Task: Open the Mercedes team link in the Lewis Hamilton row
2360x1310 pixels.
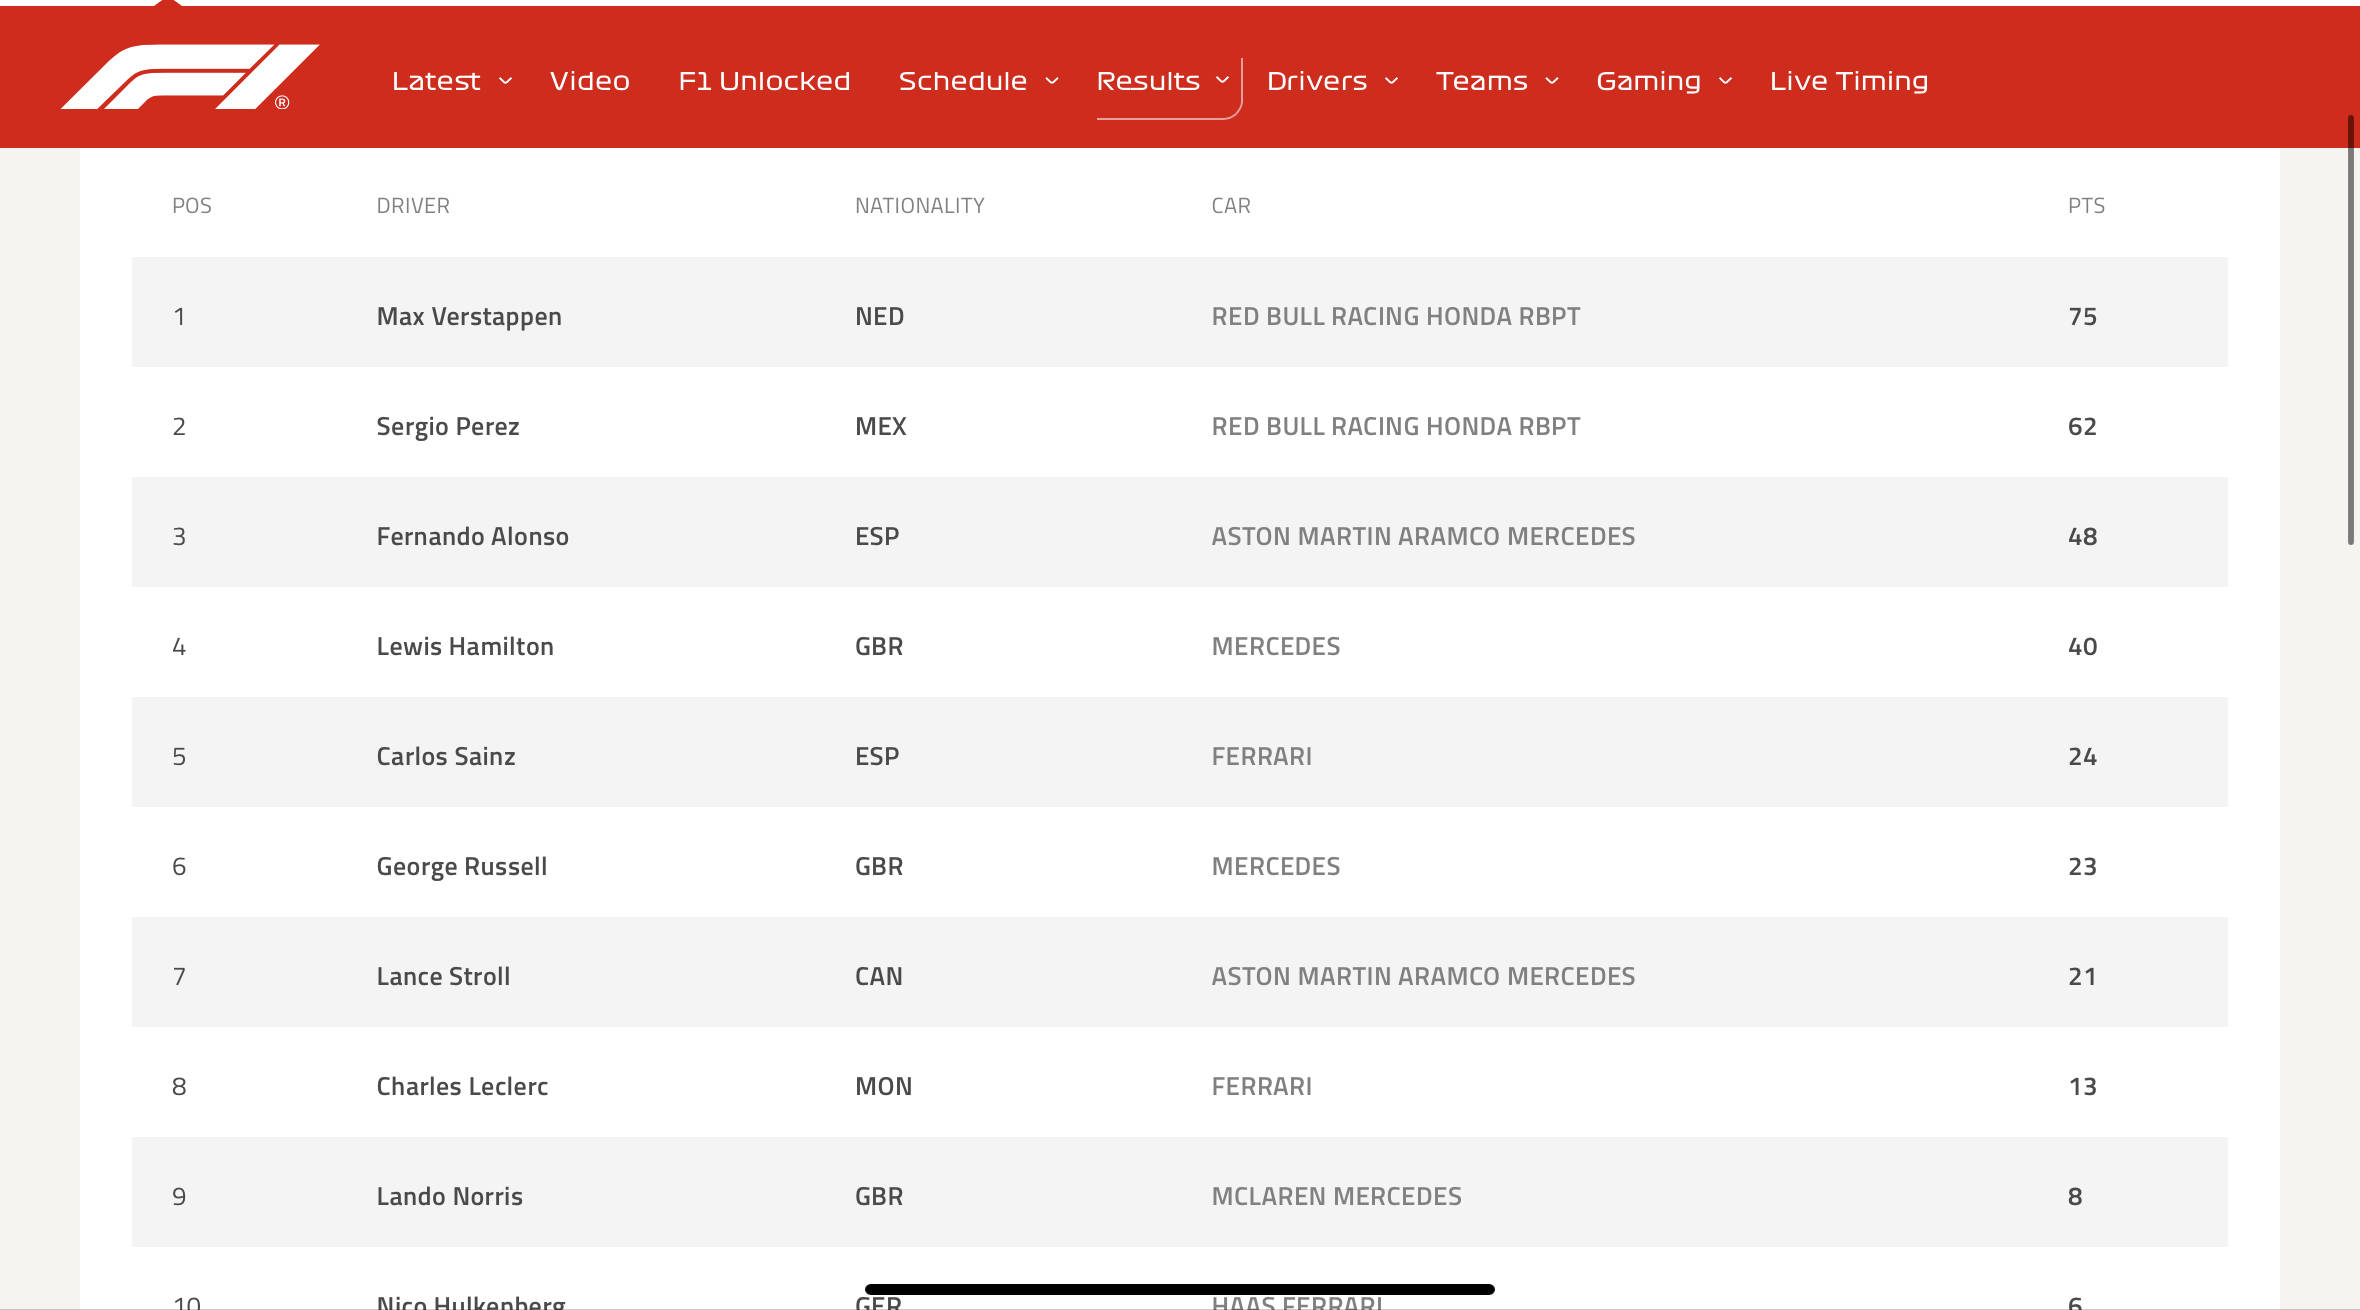Action: coord(1275,647)
